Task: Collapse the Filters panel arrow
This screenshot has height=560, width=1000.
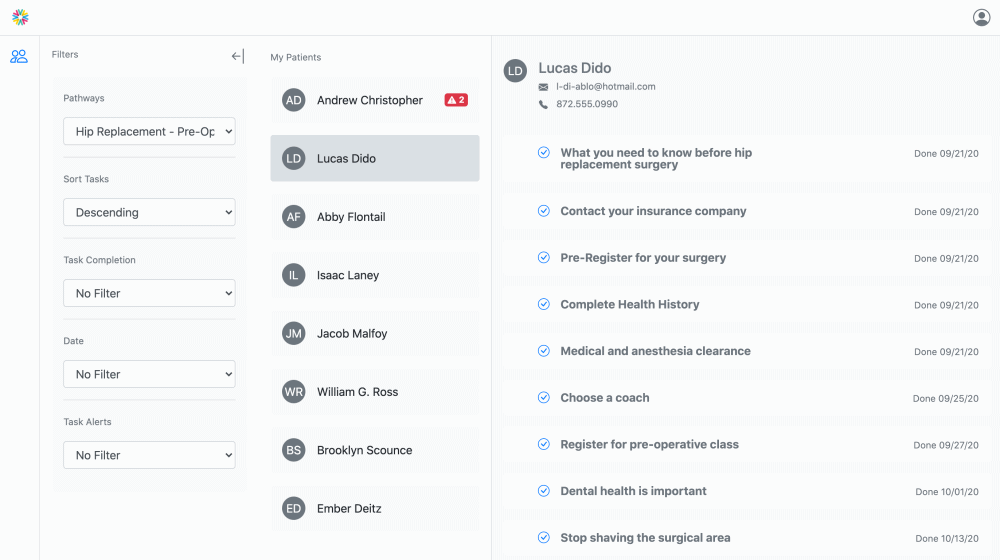Action: click(x=237, y=56)
